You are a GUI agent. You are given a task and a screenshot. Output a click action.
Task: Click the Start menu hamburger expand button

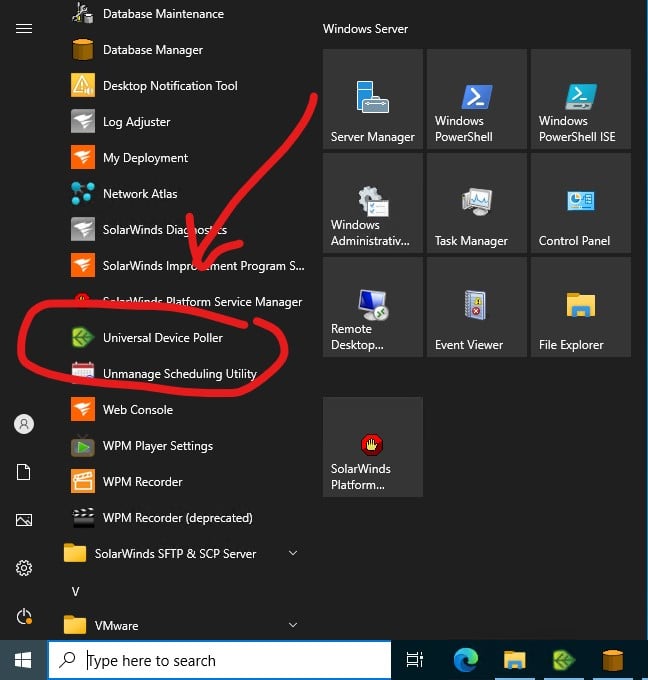(24, 29)
